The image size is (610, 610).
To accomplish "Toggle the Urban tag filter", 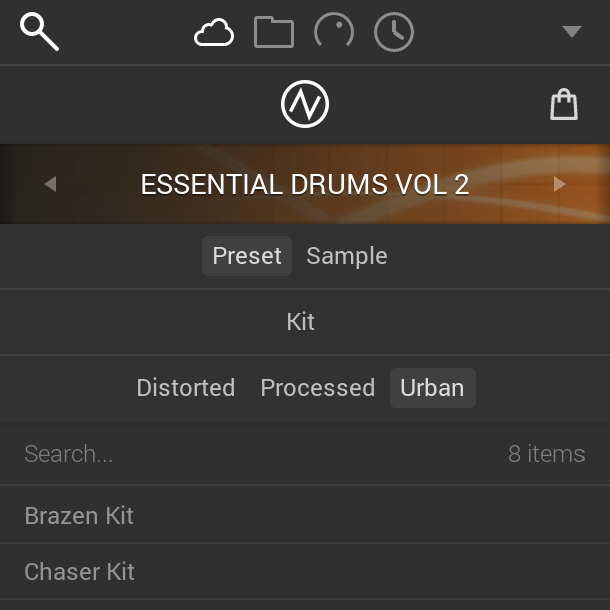I will click(x=433, y=388).
